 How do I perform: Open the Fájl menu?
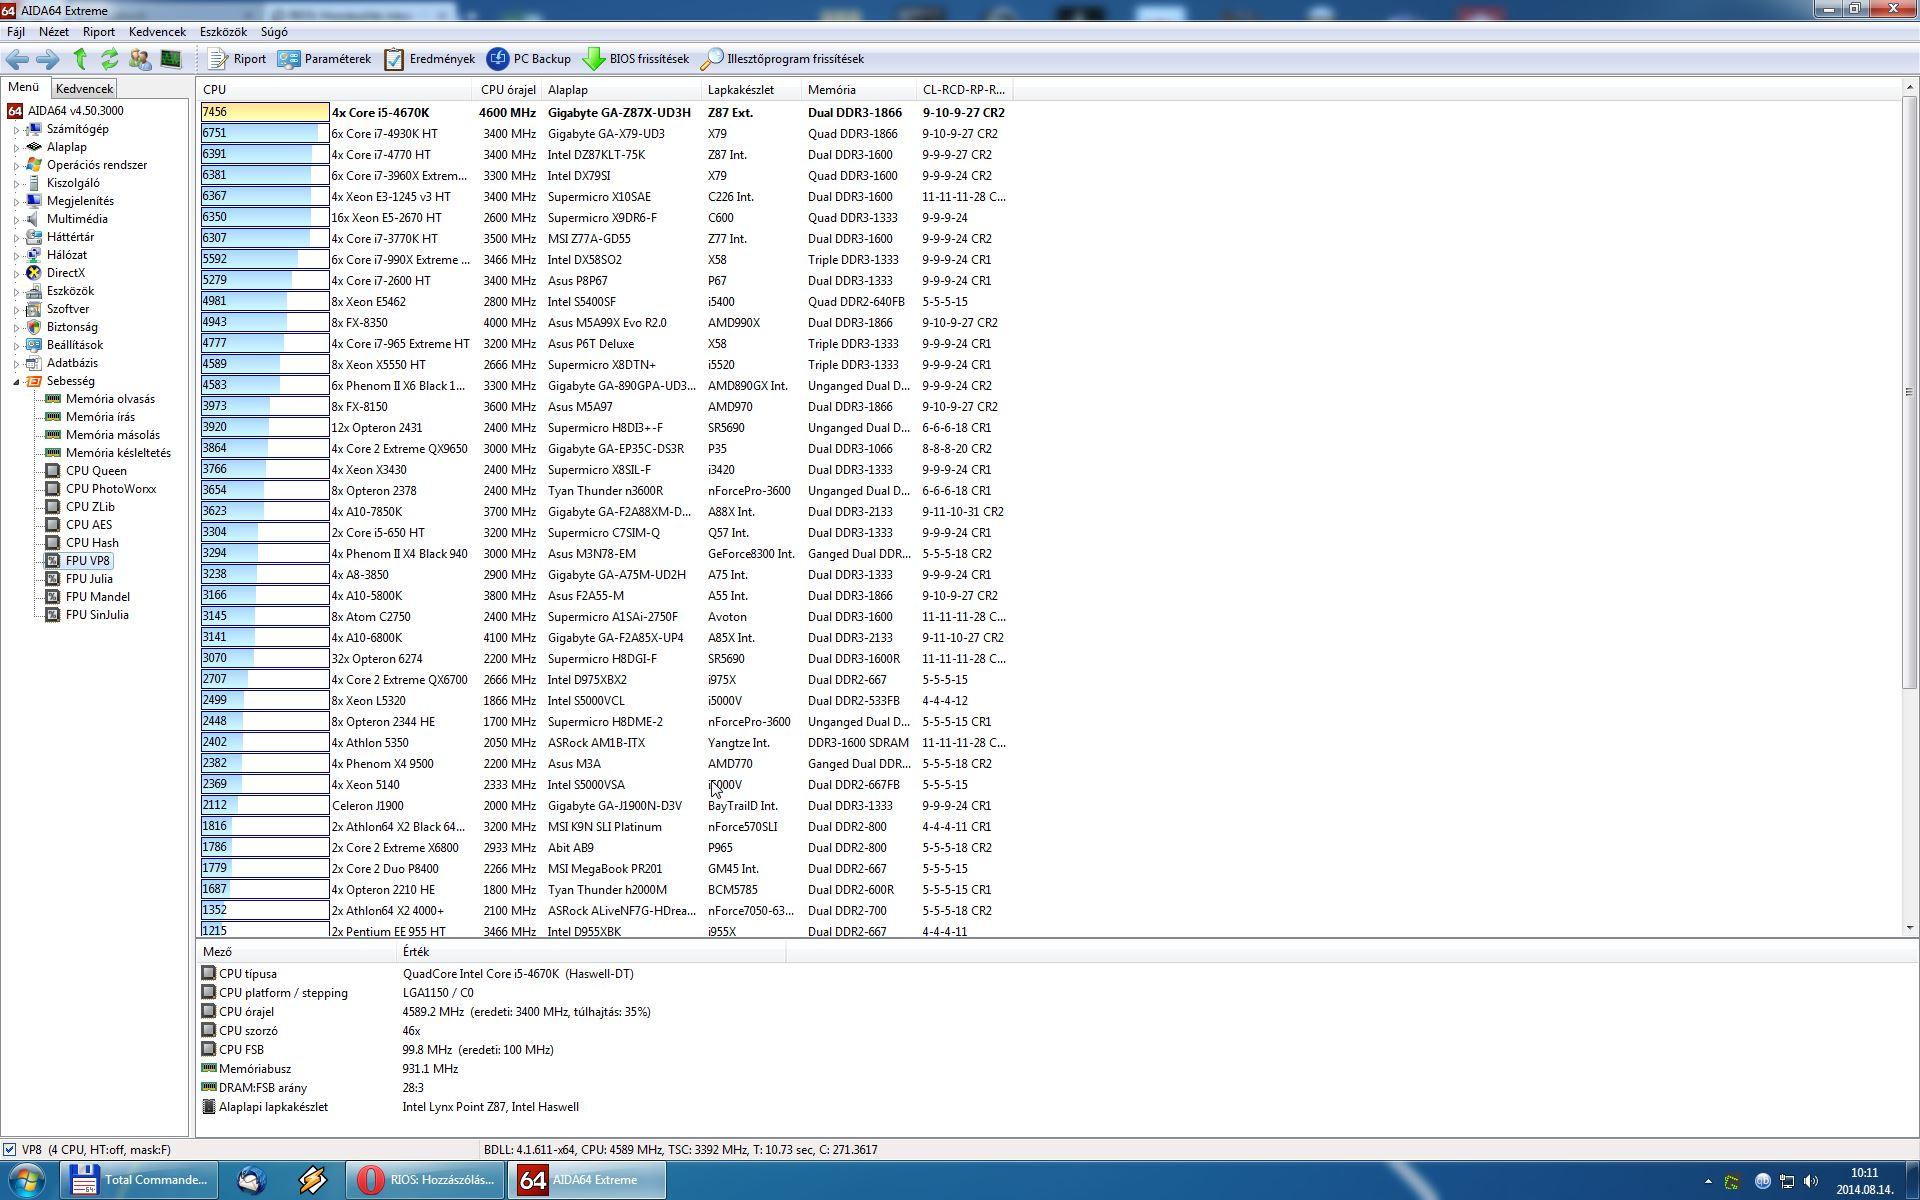point(16,32)
